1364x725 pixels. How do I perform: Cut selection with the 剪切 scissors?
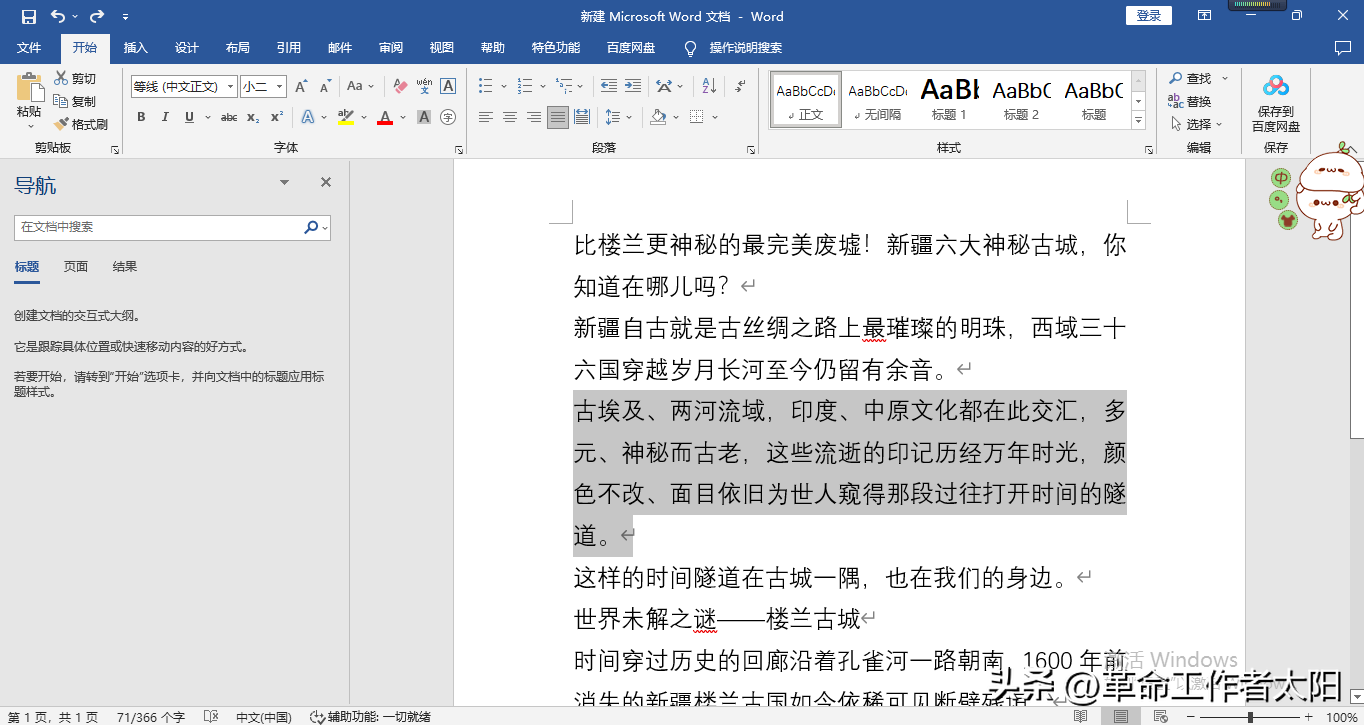(x=75, y=78)
